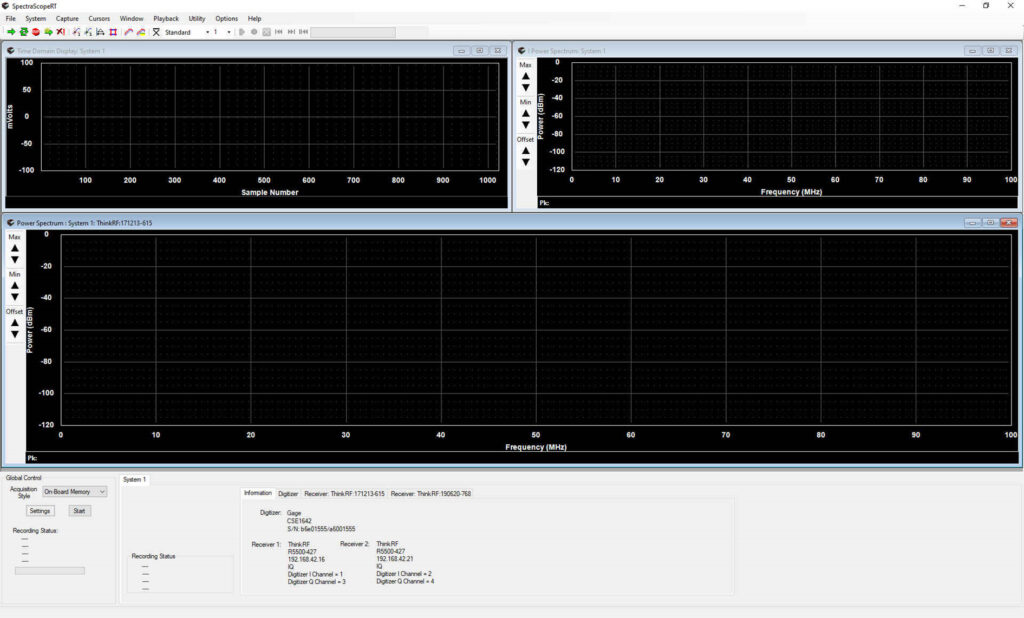Increase Offset in top-right Power Spectrum window
Image resolution: width=1024 pixels, height=618 pixels.
pyautogui.click(x=526, y=151)
